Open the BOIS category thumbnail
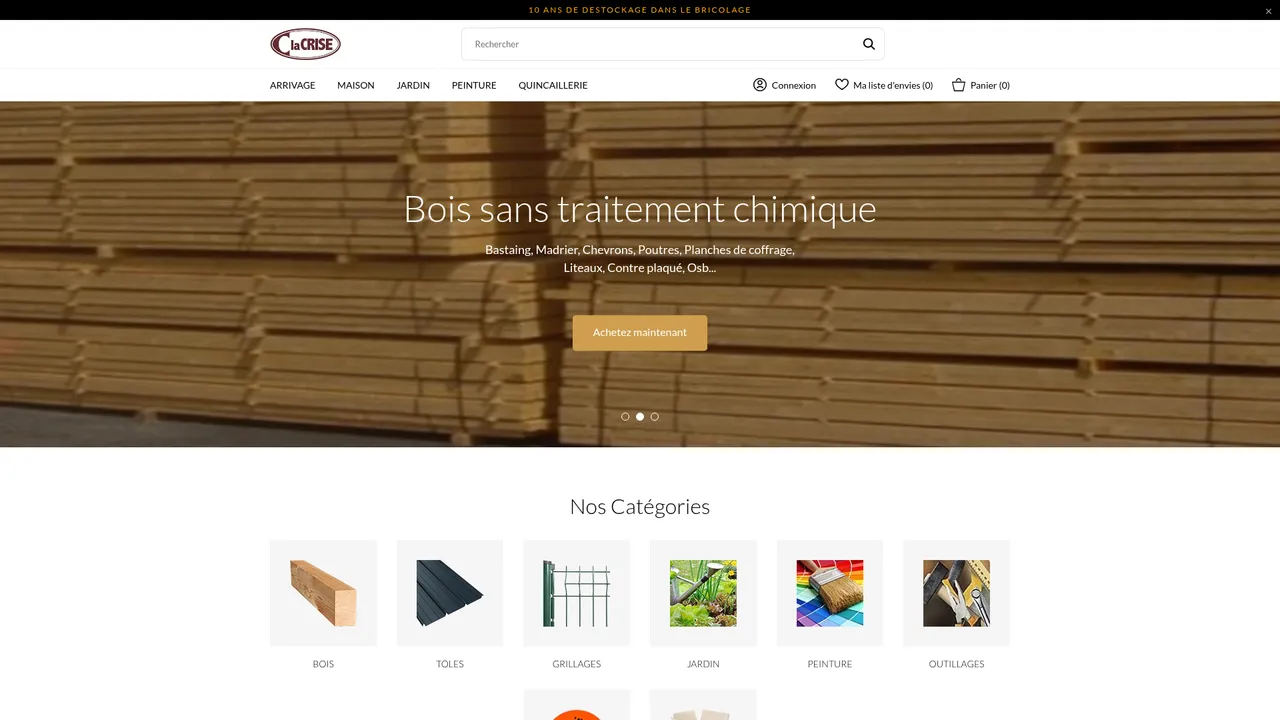The height and width of the screenshot is (720, 1280). [x=323, y=593]
